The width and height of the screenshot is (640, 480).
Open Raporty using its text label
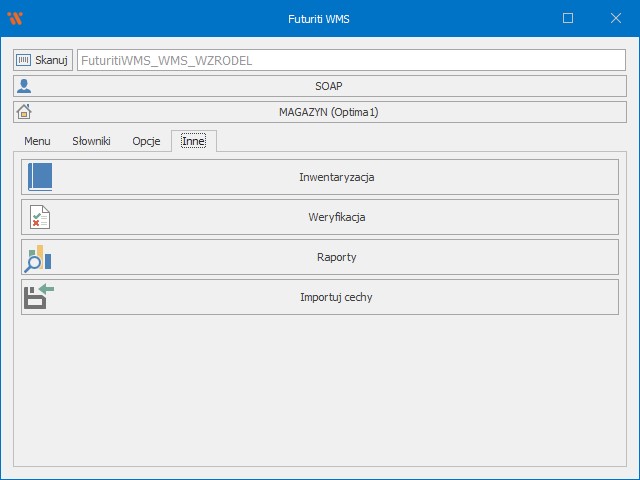pos(336,257)
